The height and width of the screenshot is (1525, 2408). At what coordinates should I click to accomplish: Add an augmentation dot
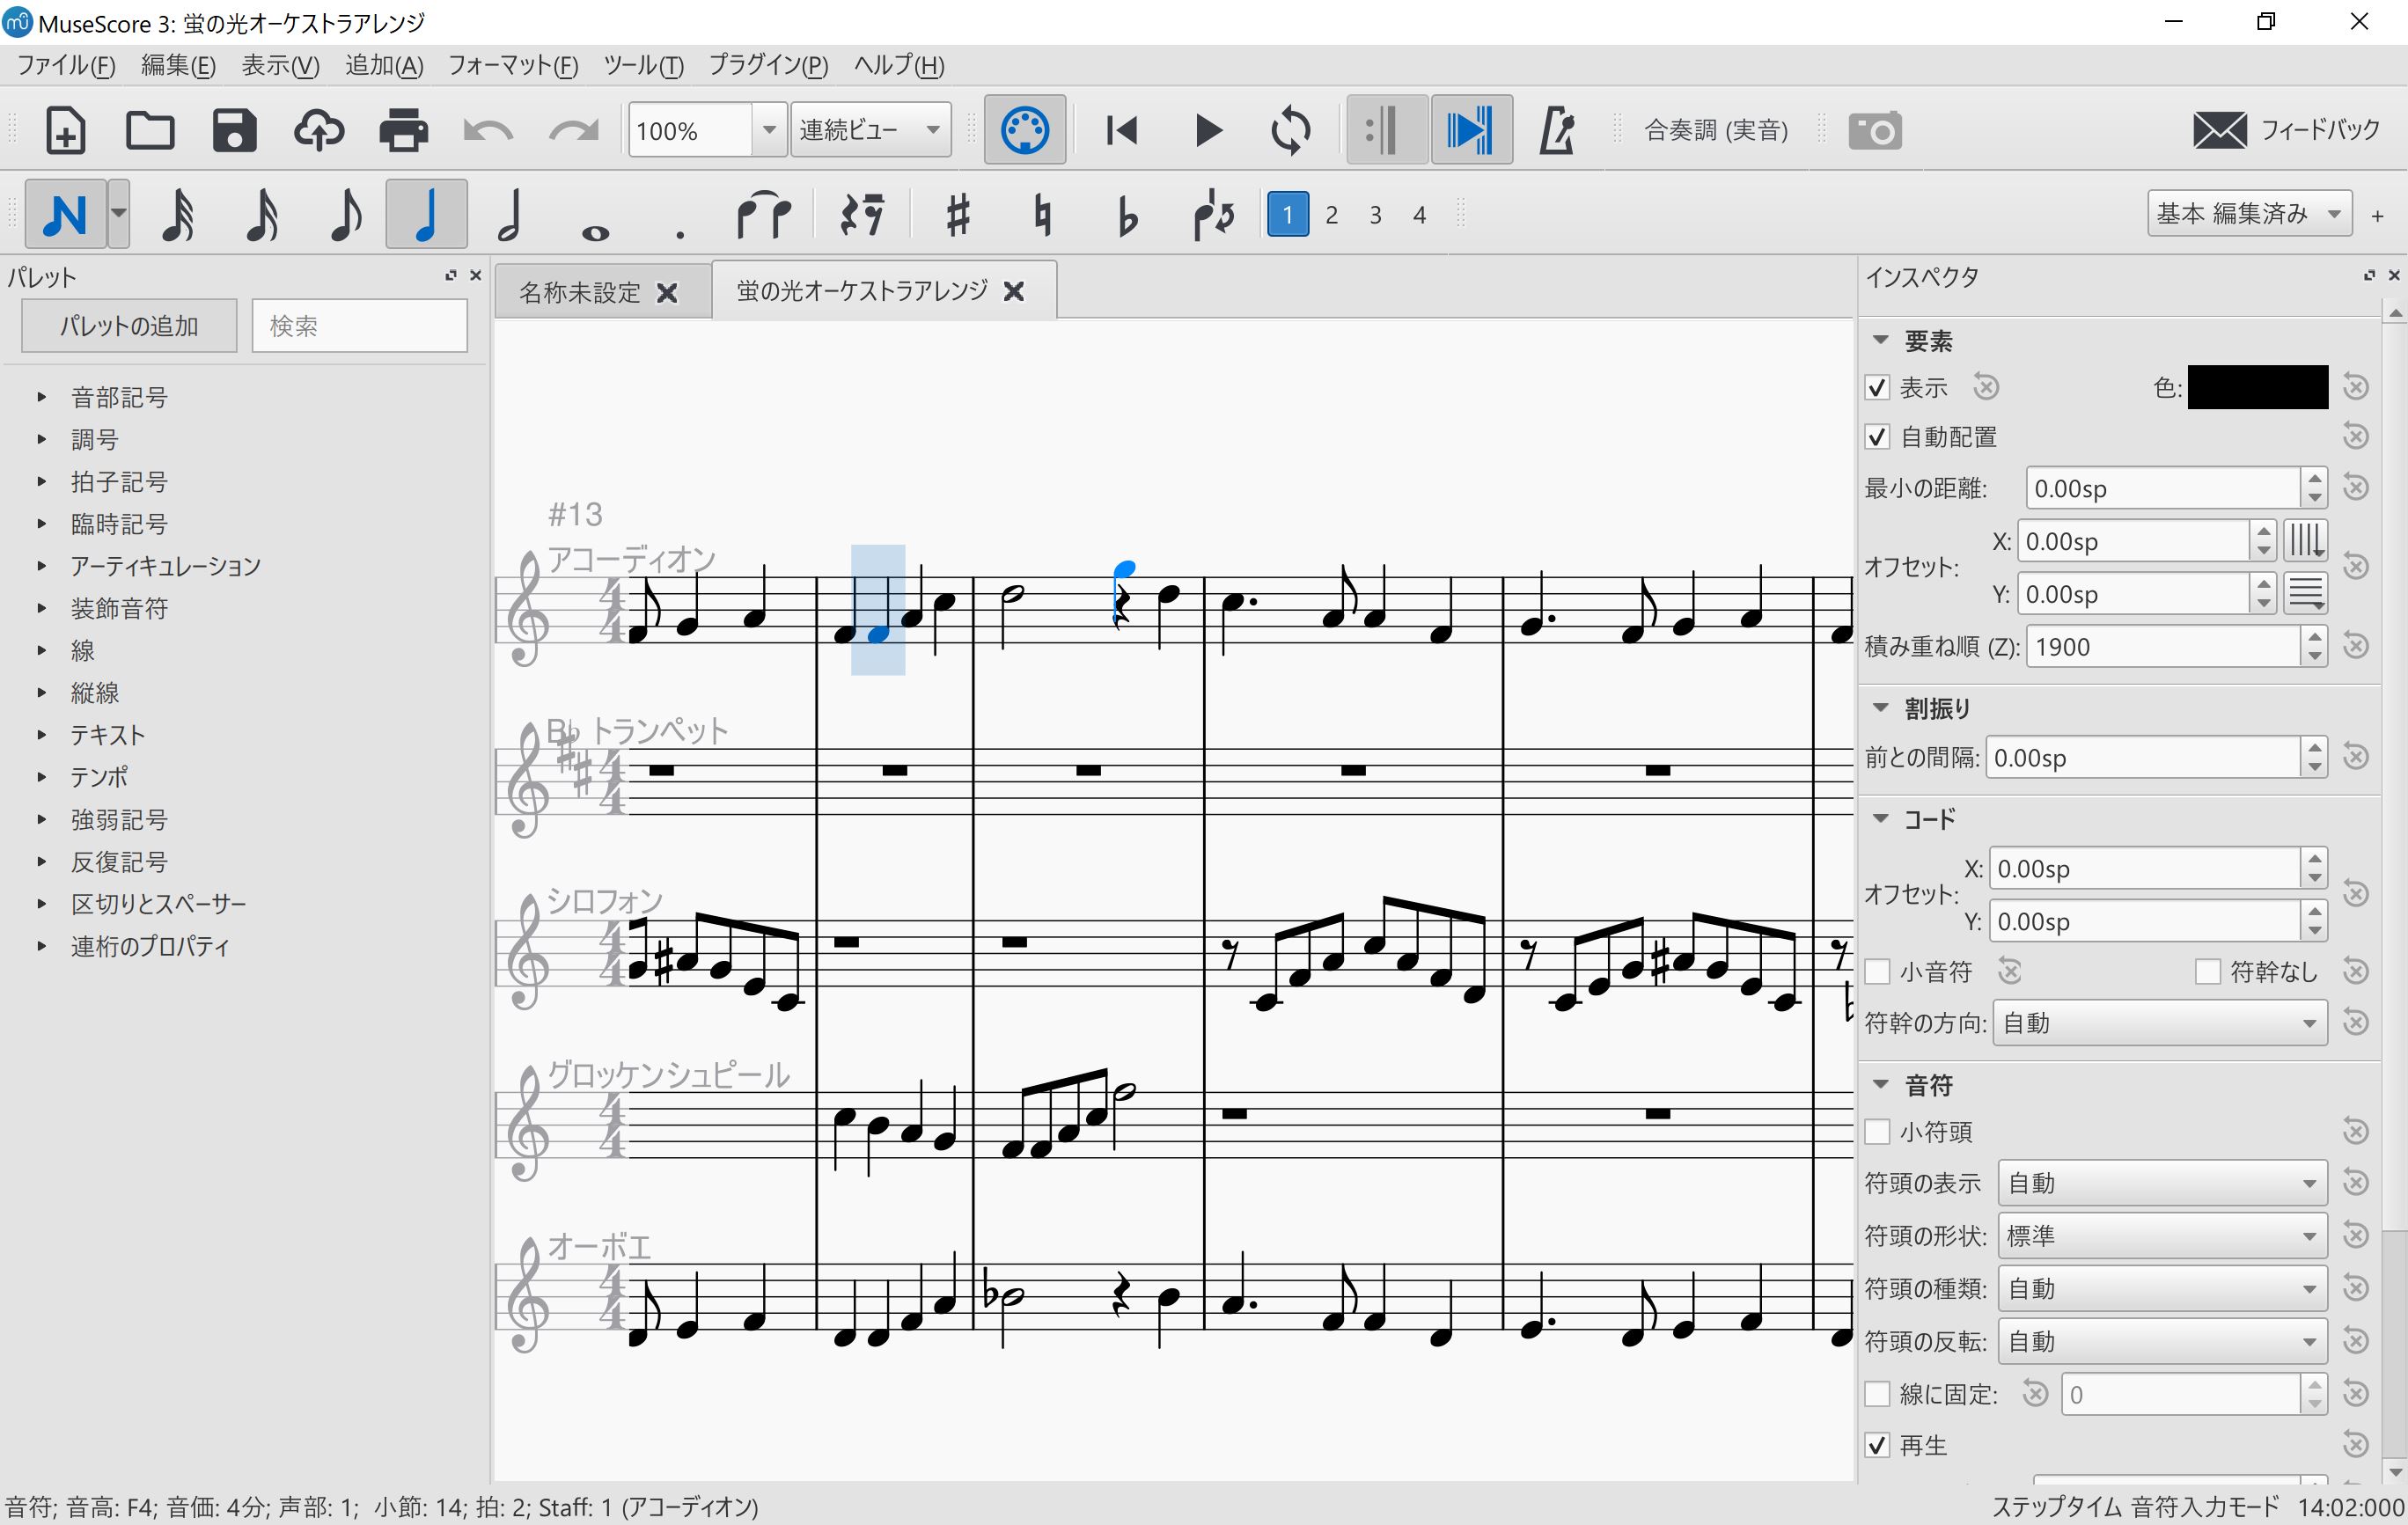(x=680, y=234)
